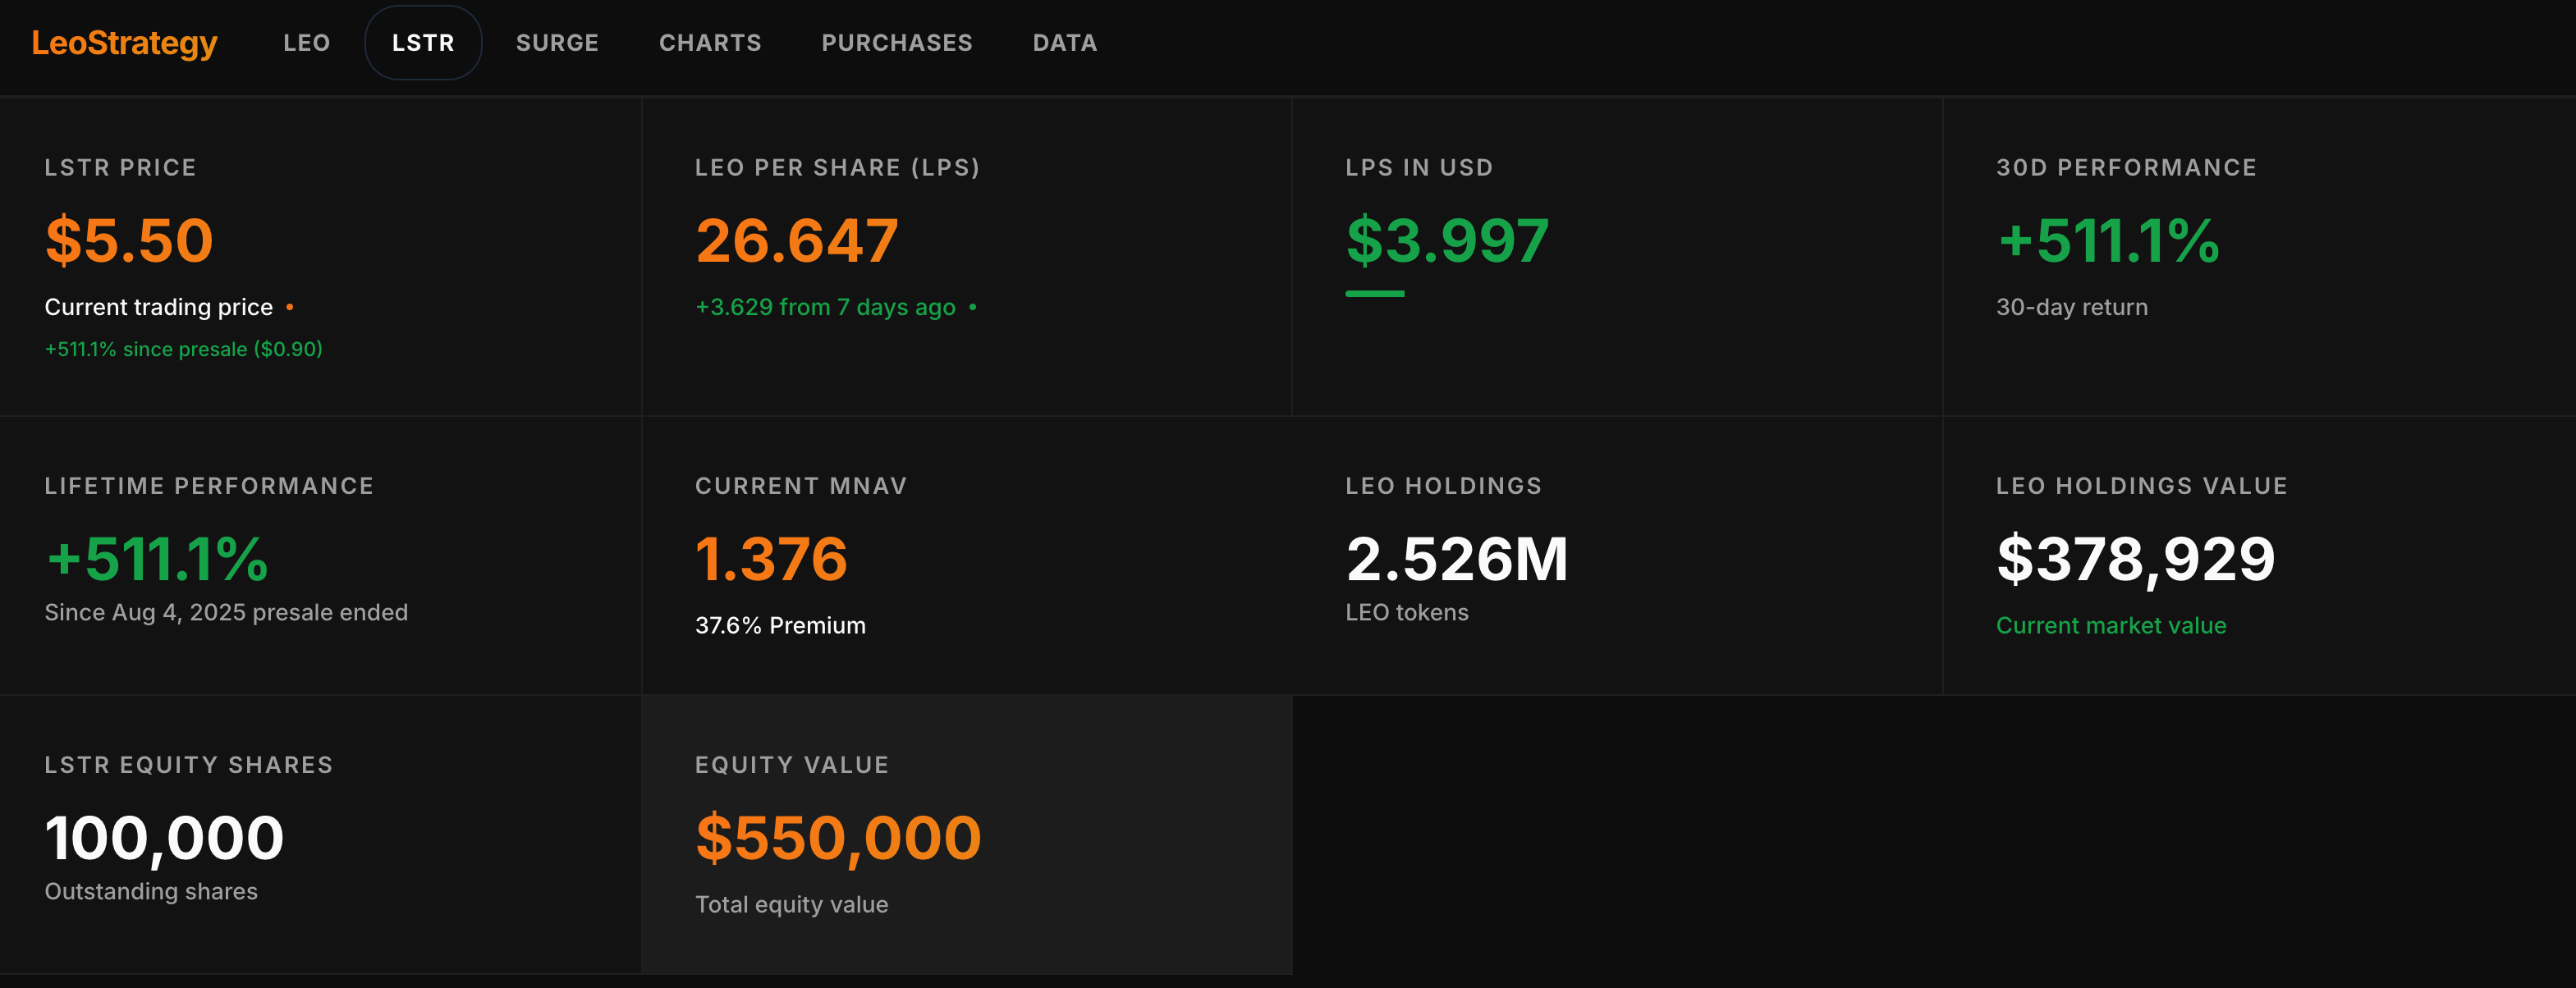
Task: Click the orange dot beside Current trading price
Action: click(290, 307)
